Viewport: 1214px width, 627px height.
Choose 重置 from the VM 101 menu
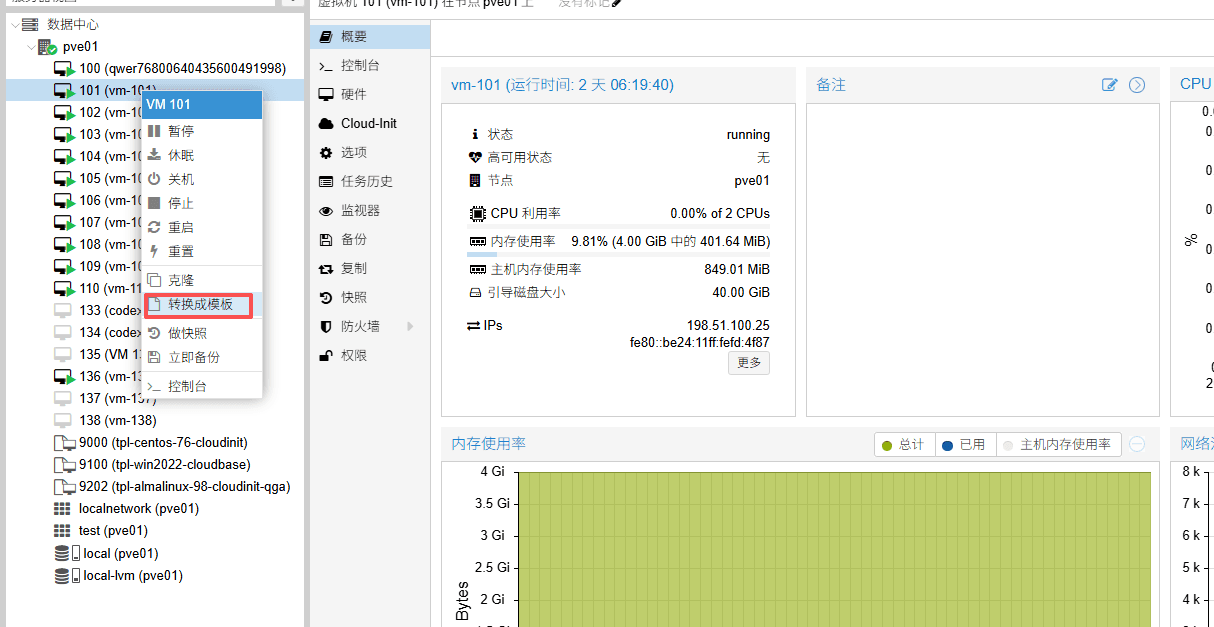coord(201,251)
